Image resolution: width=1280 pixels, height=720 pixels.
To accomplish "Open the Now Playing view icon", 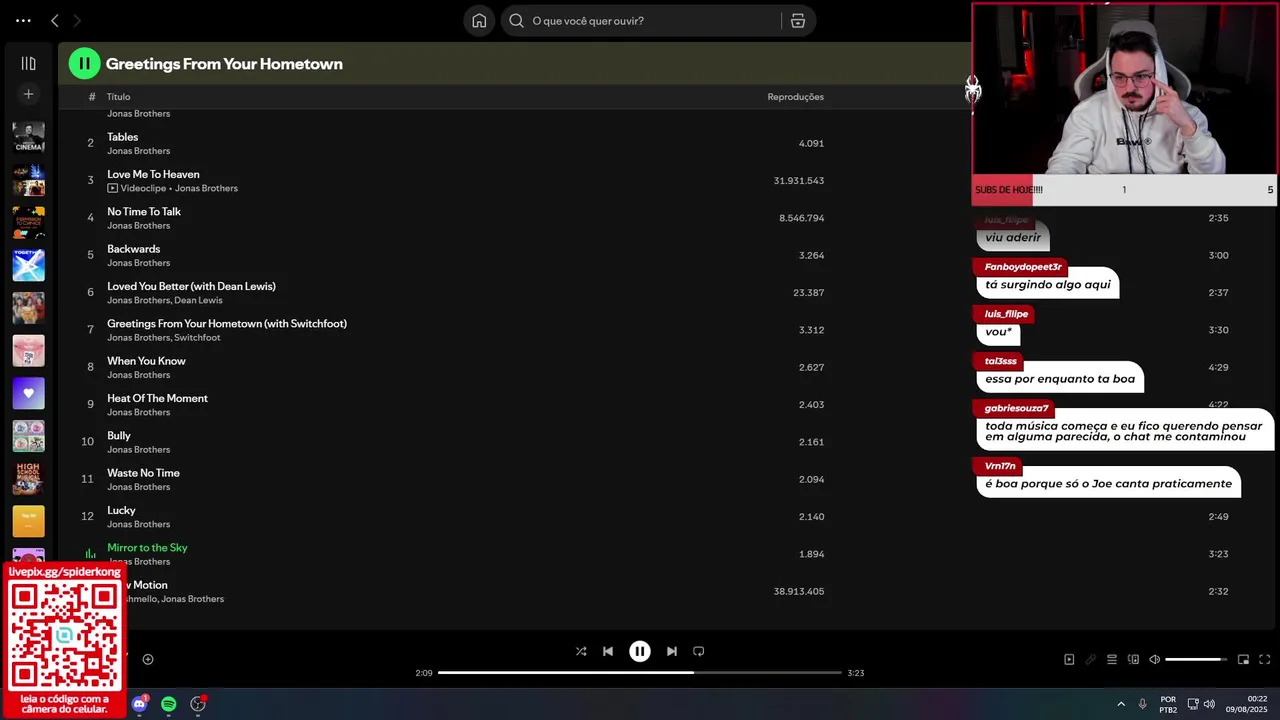I will [x=1069, y=659].
